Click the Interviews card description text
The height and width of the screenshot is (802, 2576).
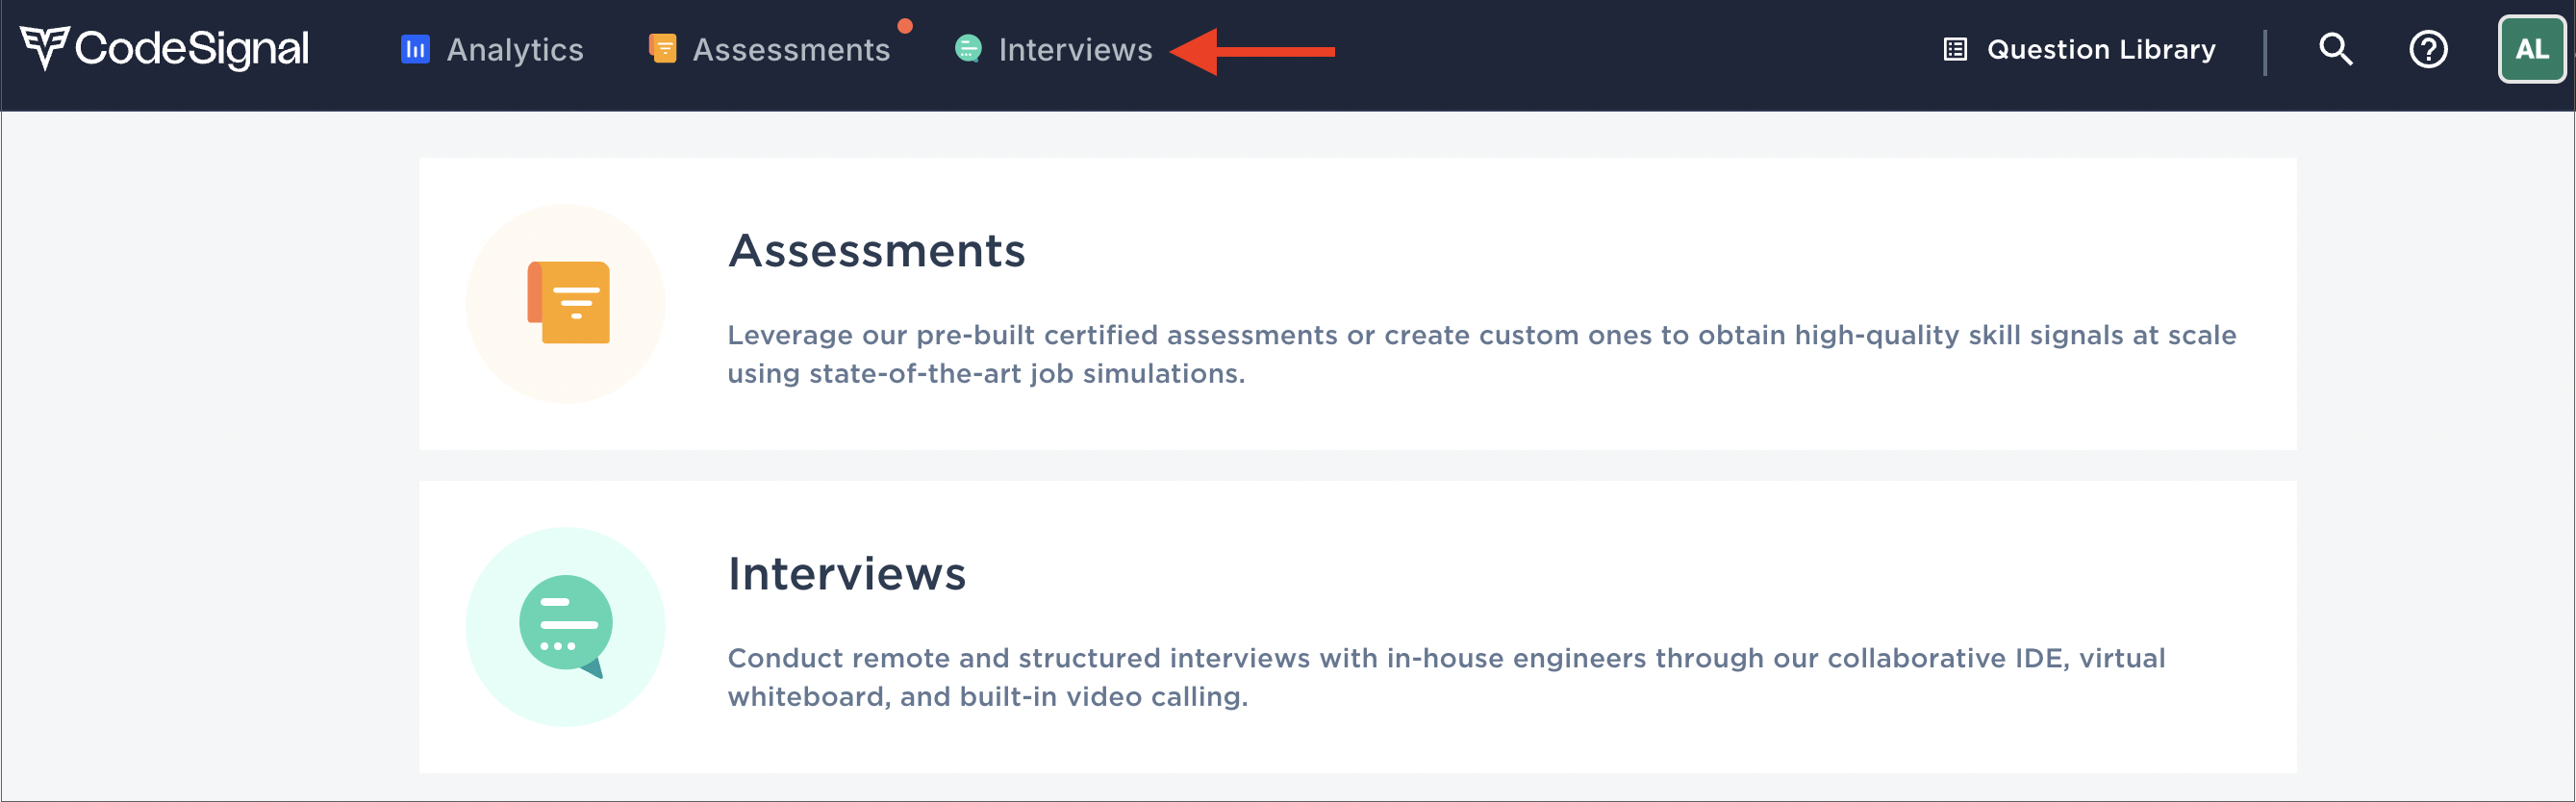pos(1445,677)
